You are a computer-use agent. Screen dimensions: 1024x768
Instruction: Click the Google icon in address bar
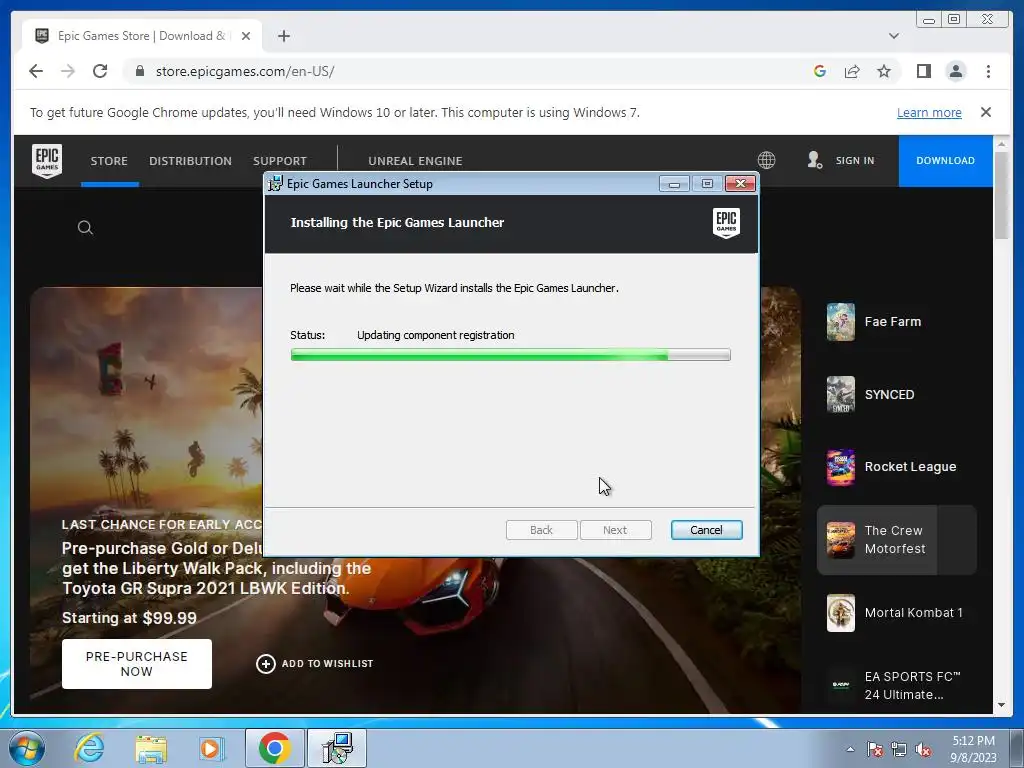click(820, 71)
